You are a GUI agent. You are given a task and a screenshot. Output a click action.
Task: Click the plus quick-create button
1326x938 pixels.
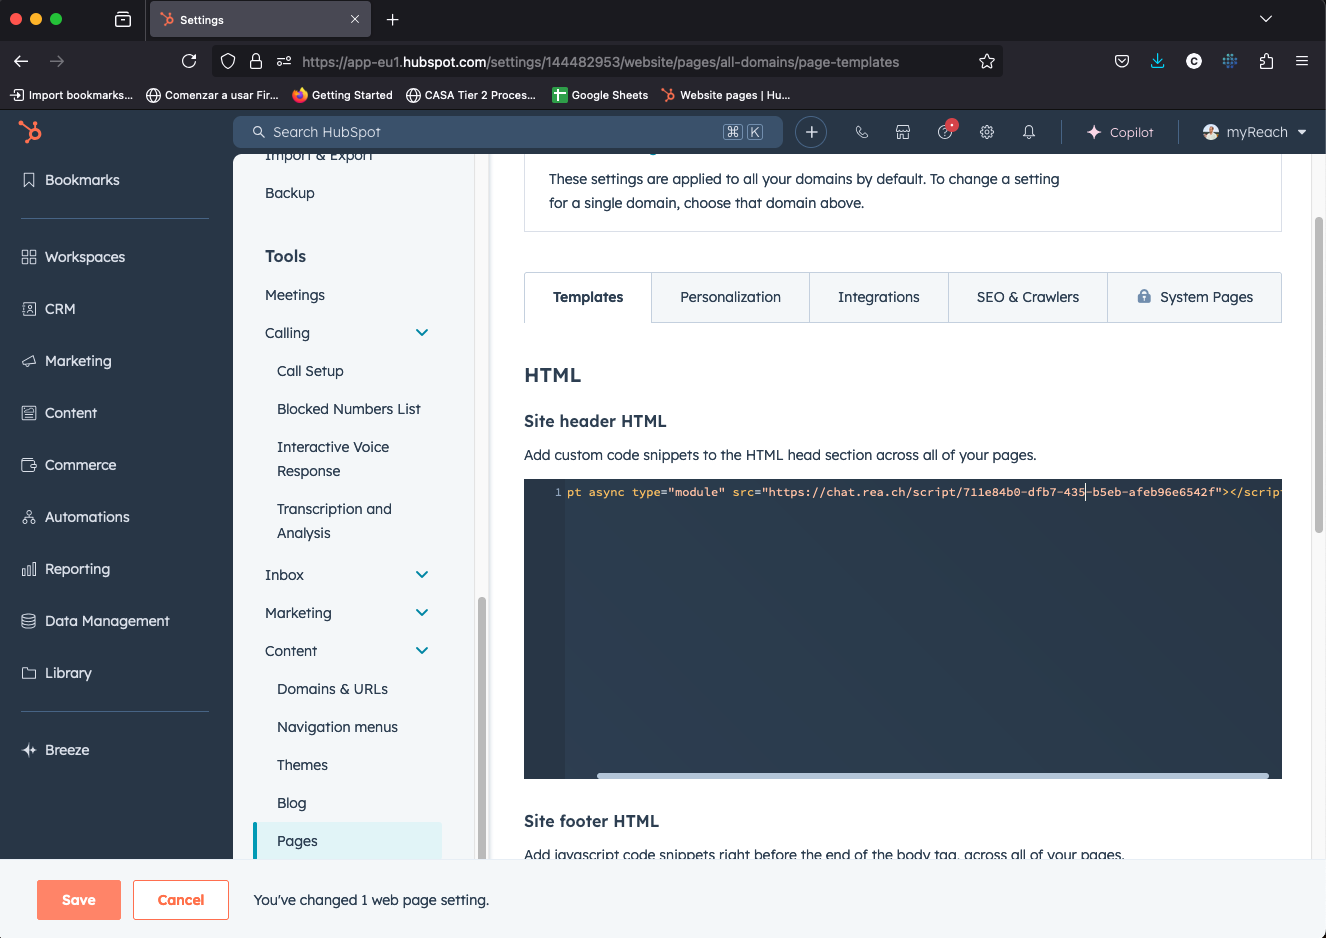point(811,132)
